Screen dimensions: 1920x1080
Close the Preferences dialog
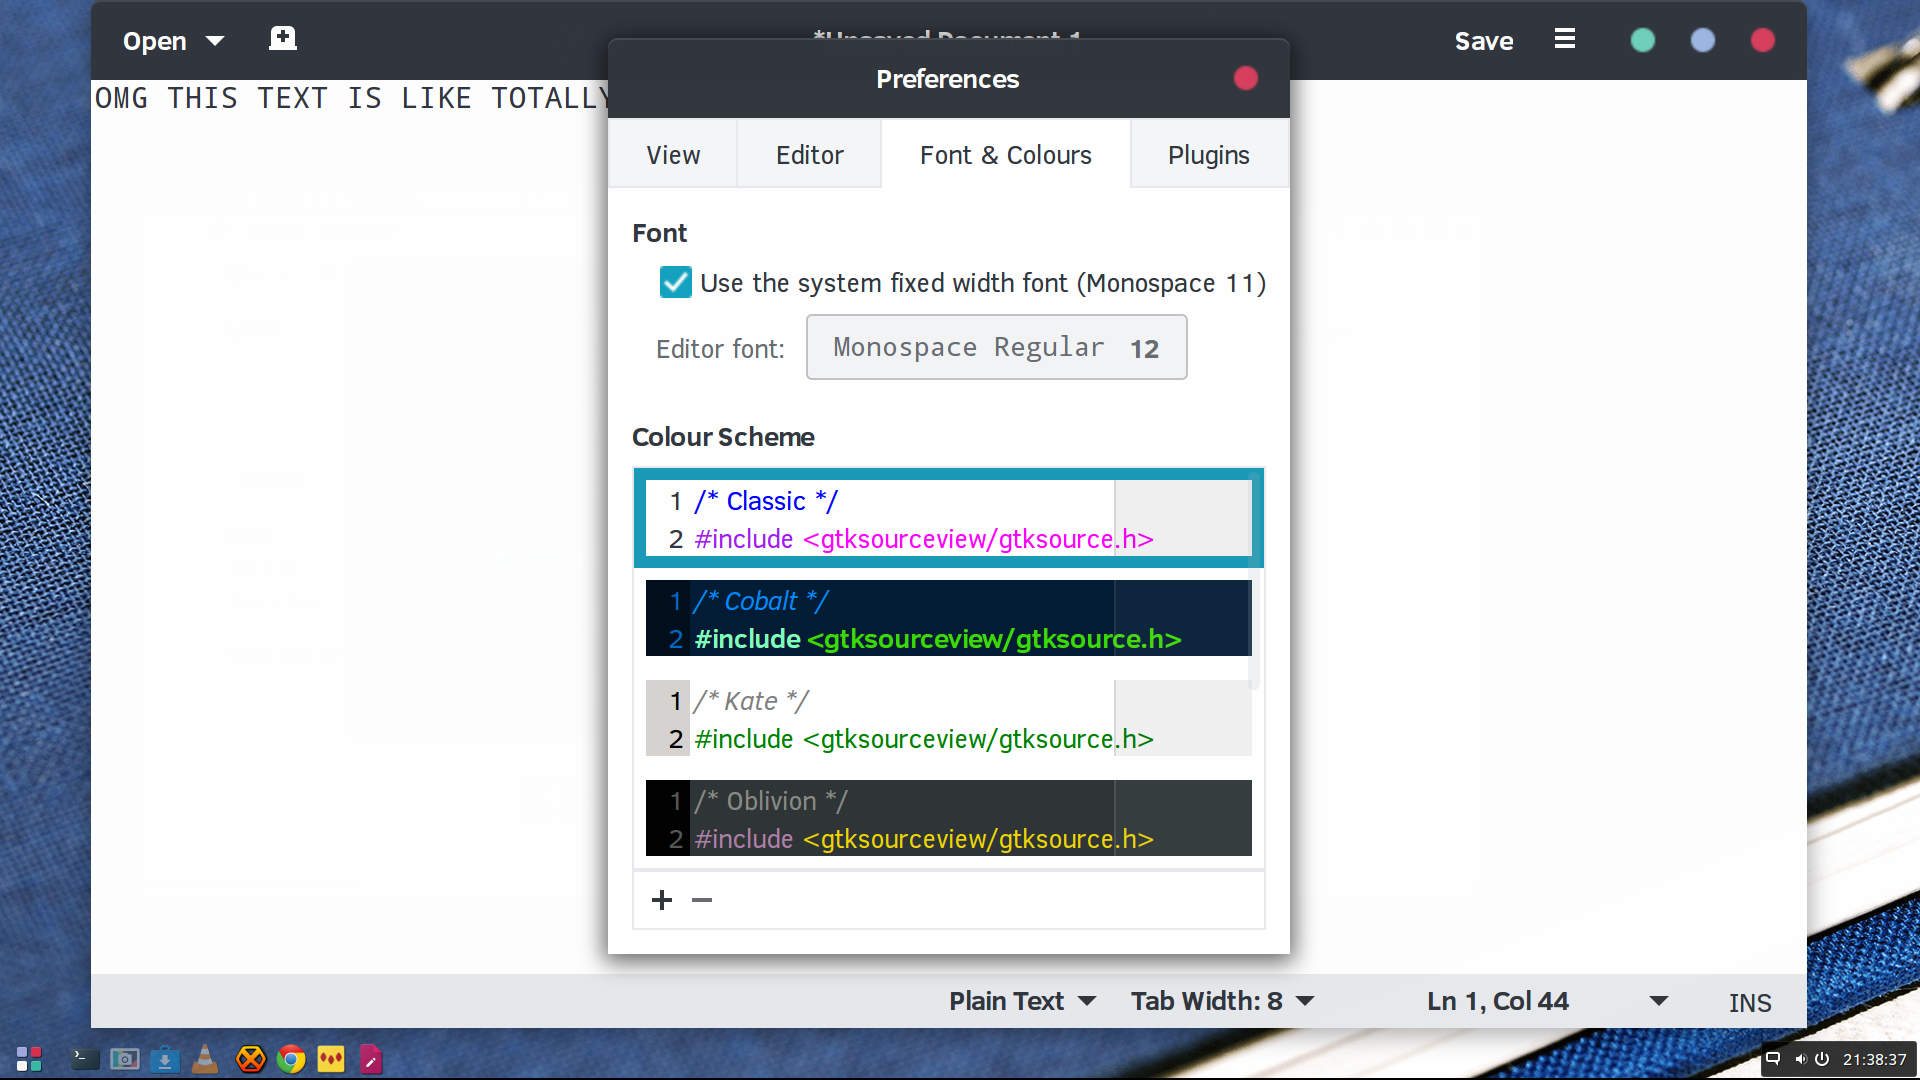(x=1246, y=78)
